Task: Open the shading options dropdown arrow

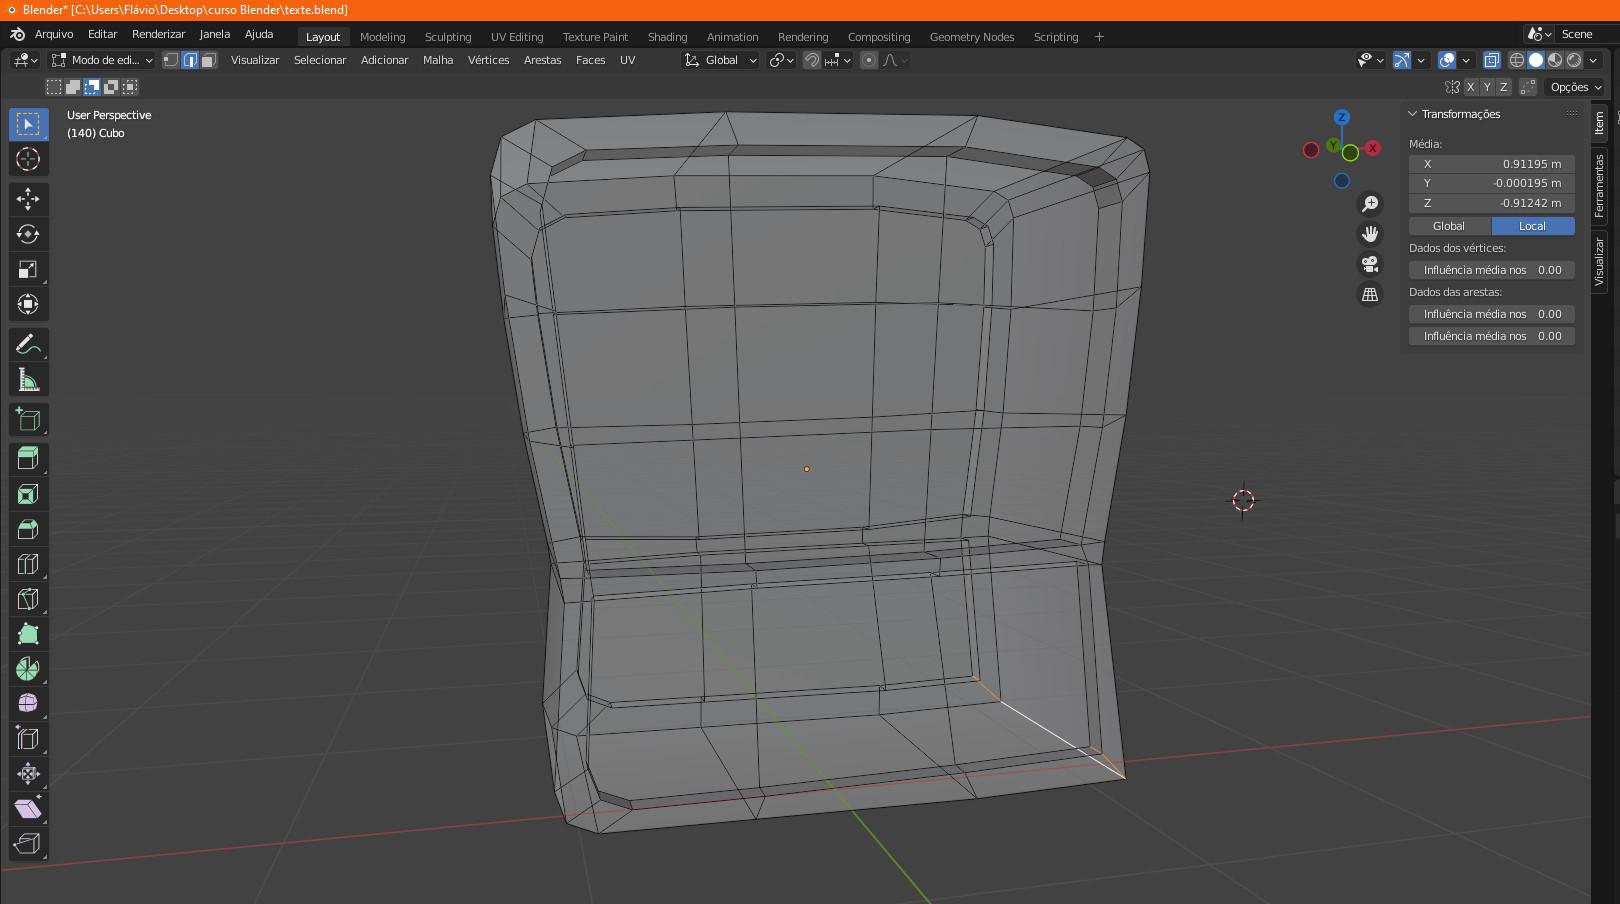Action: pyautogui.click(x=1593, y=60)
